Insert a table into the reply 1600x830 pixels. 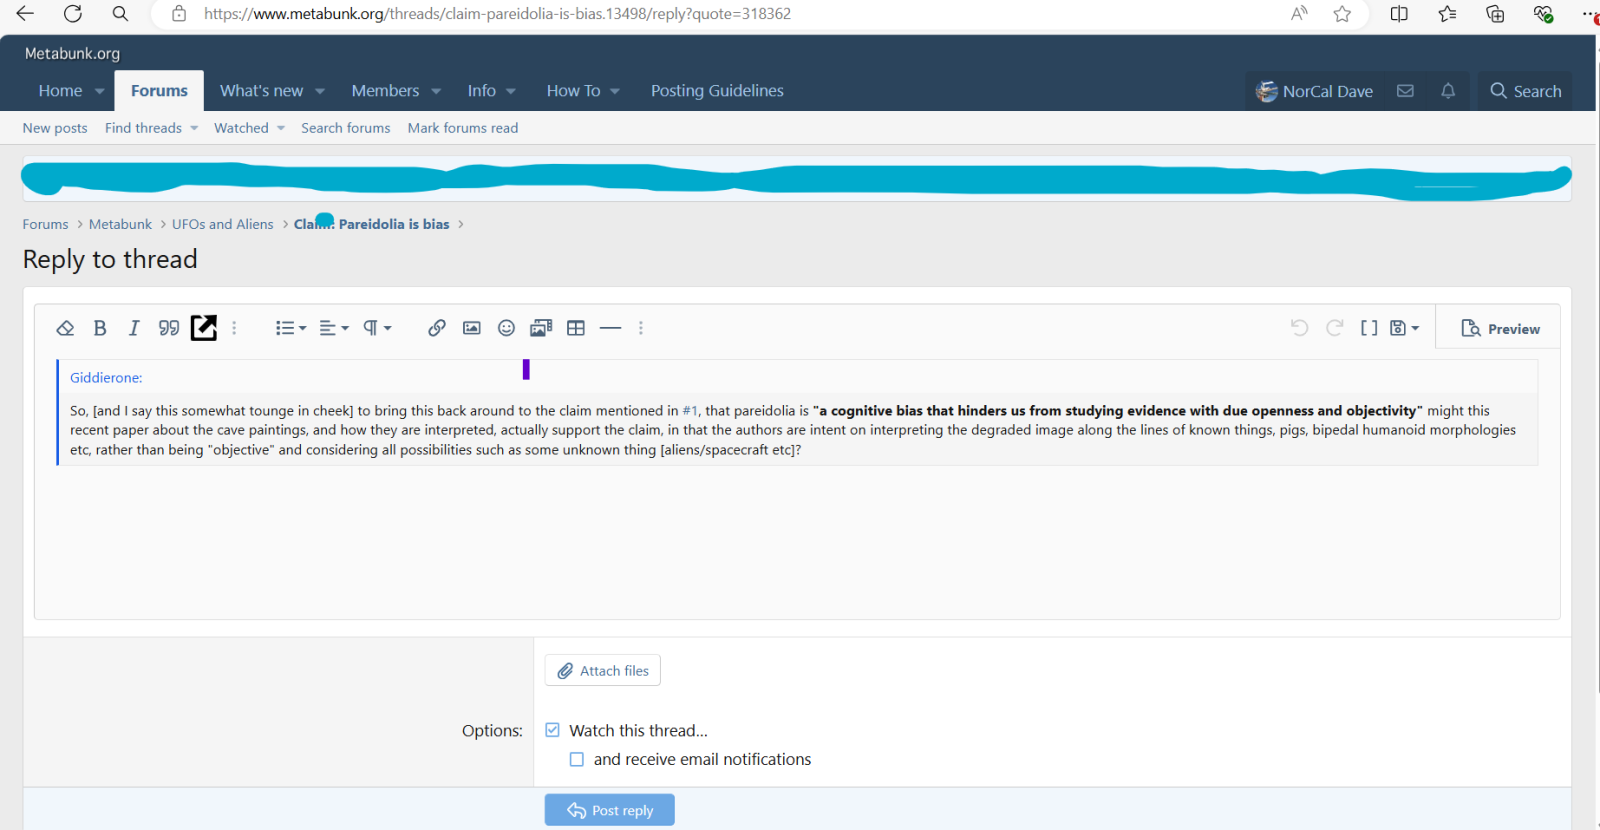click(576, 328)
